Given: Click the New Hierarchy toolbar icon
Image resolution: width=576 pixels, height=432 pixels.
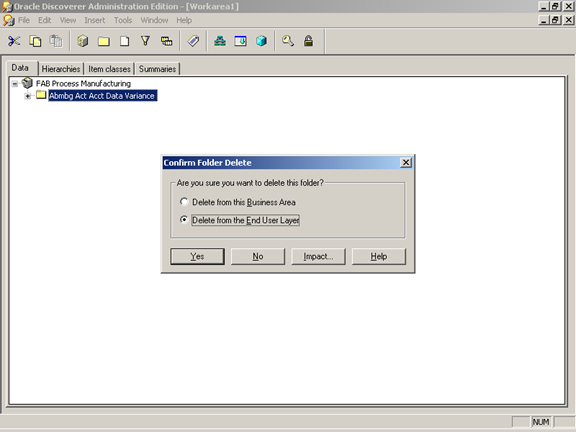Looking at the screenshot, I should [220, 41].
